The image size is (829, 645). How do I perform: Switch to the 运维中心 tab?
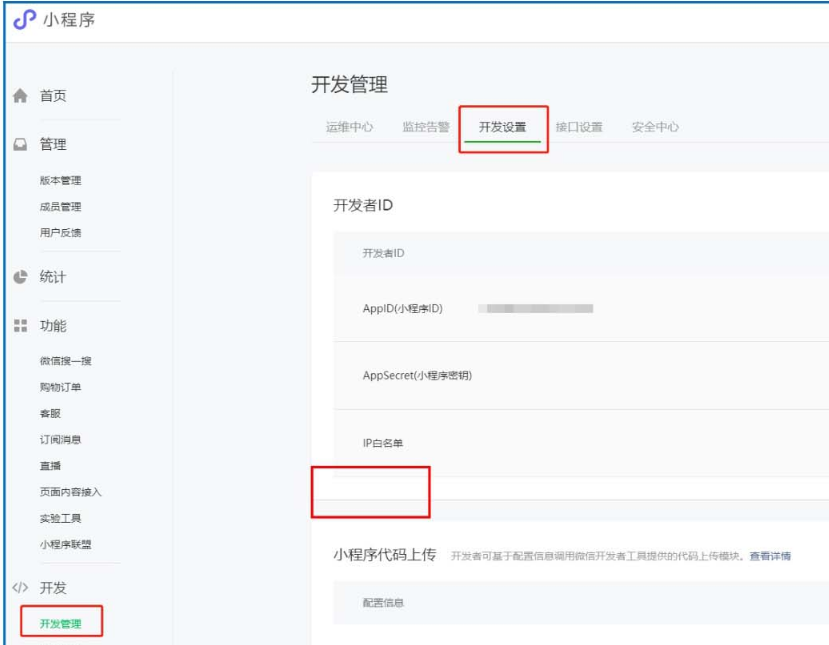click(x=349, y=127)
